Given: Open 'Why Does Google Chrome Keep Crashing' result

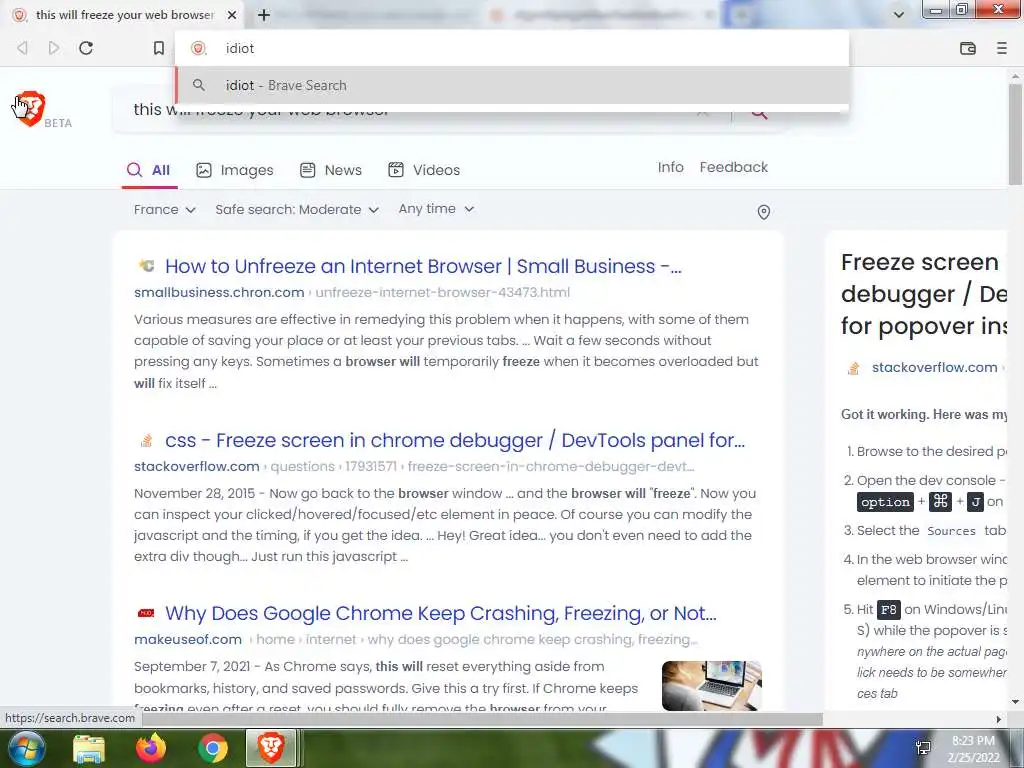Looking at the screenshot, I should (x=441, y=613).
